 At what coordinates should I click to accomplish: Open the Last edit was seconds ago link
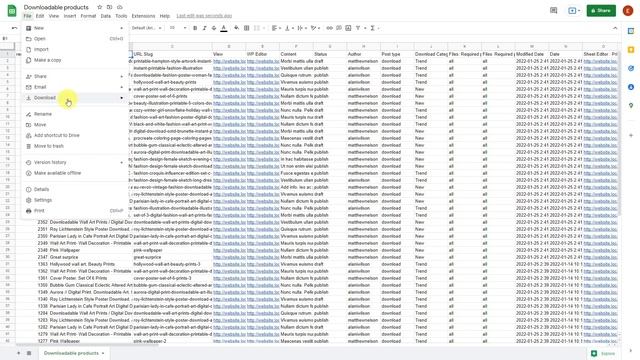(204, 16)
